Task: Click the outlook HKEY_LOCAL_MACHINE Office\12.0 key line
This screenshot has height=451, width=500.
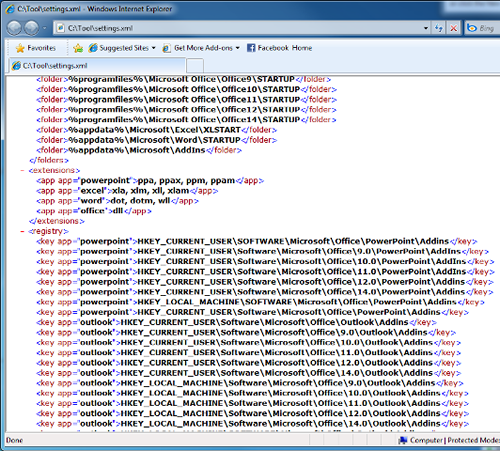Action: click(252, 413)
